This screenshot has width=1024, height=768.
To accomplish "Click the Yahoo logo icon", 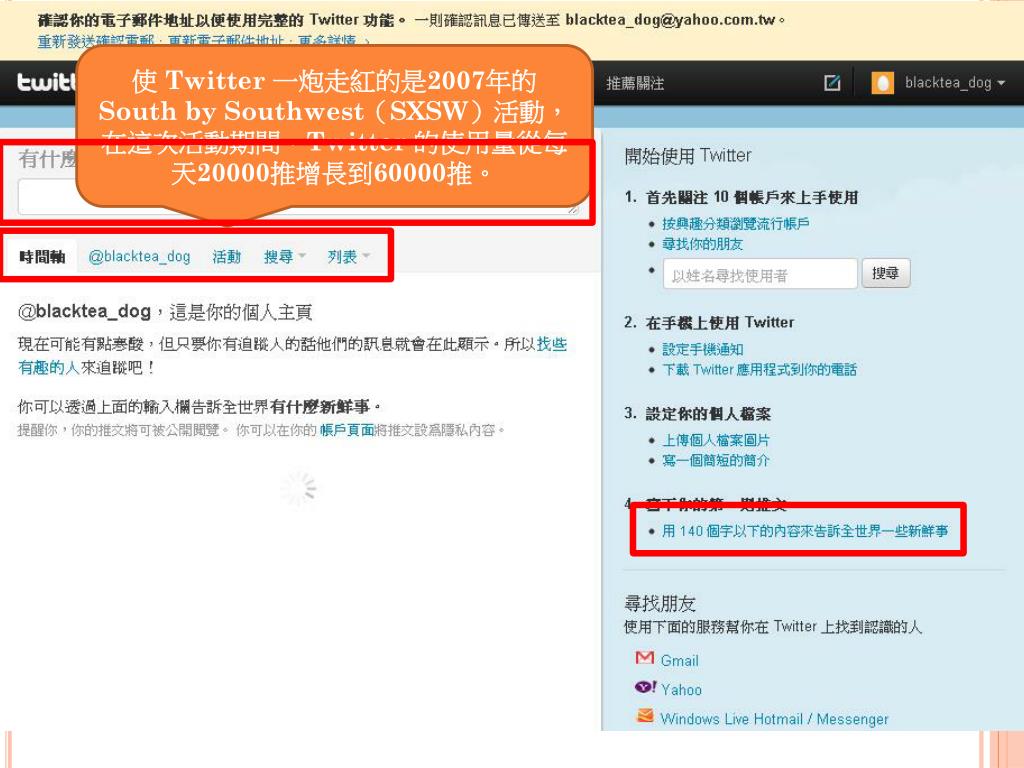I will coord(645,687).
